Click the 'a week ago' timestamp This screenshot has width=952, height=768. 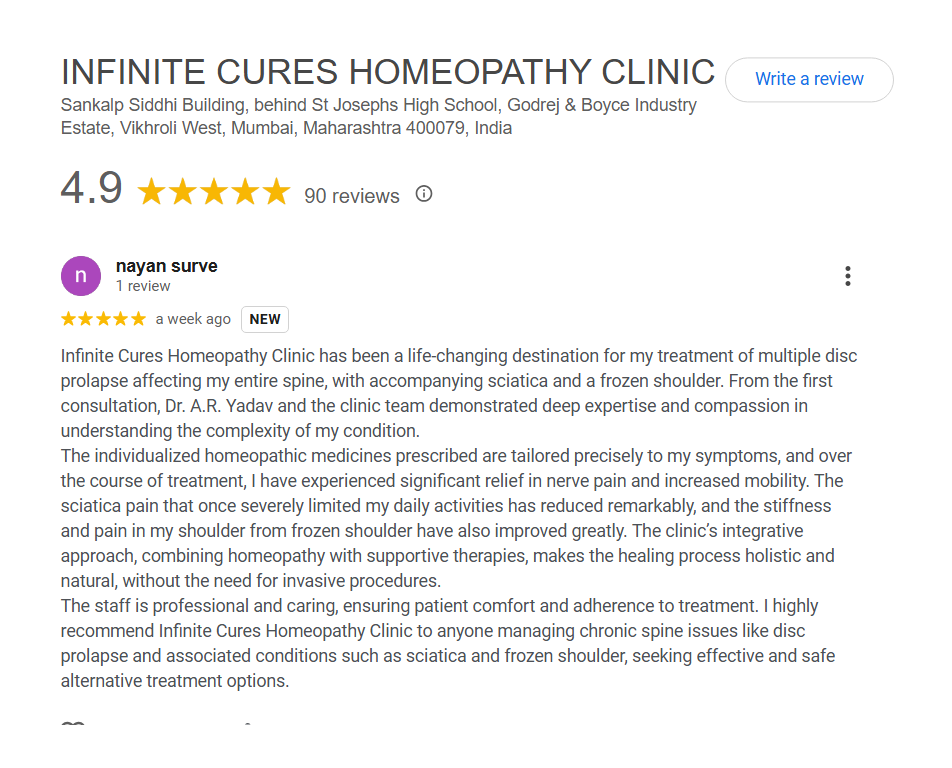(x=193, y=319)
